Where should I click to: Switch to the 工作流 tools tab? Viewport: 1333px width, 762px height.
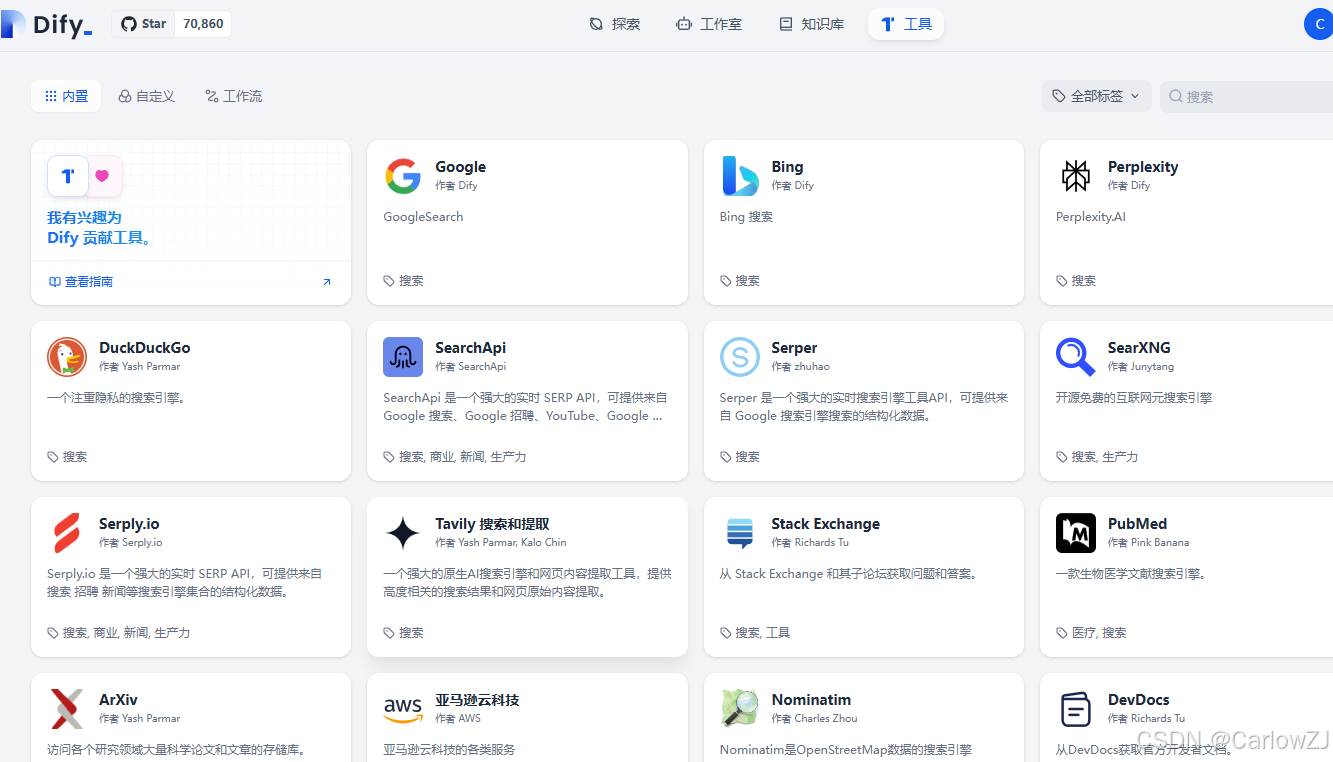[x=233, y=96]
